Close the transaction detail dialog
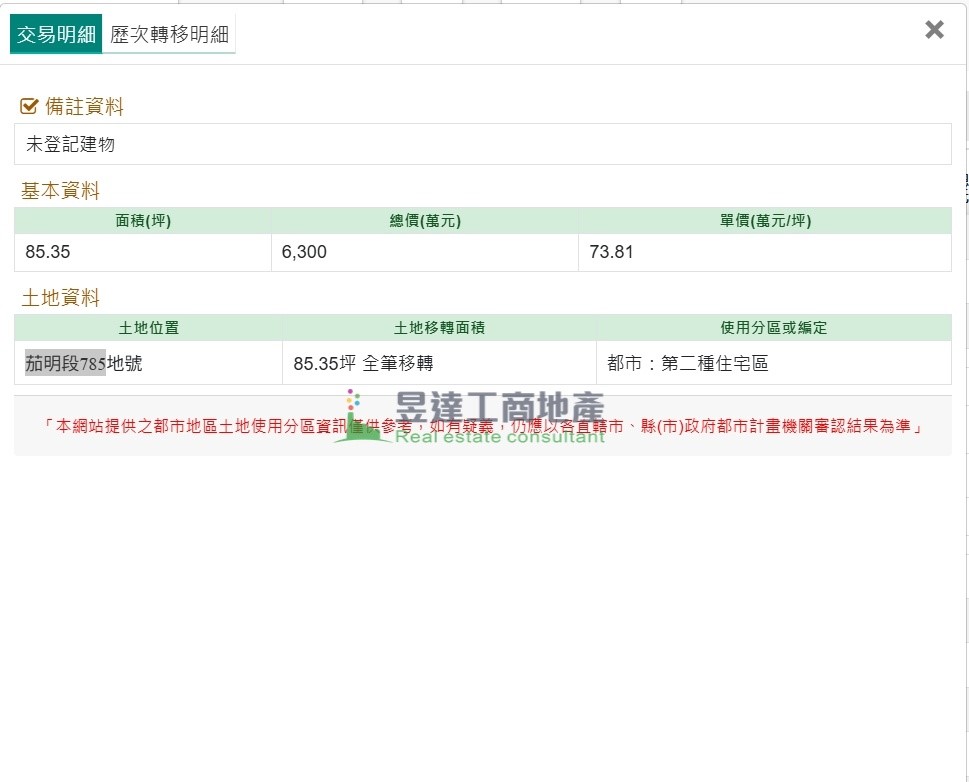Viewport: 969px width, 782px height. [x=934, y=30]
